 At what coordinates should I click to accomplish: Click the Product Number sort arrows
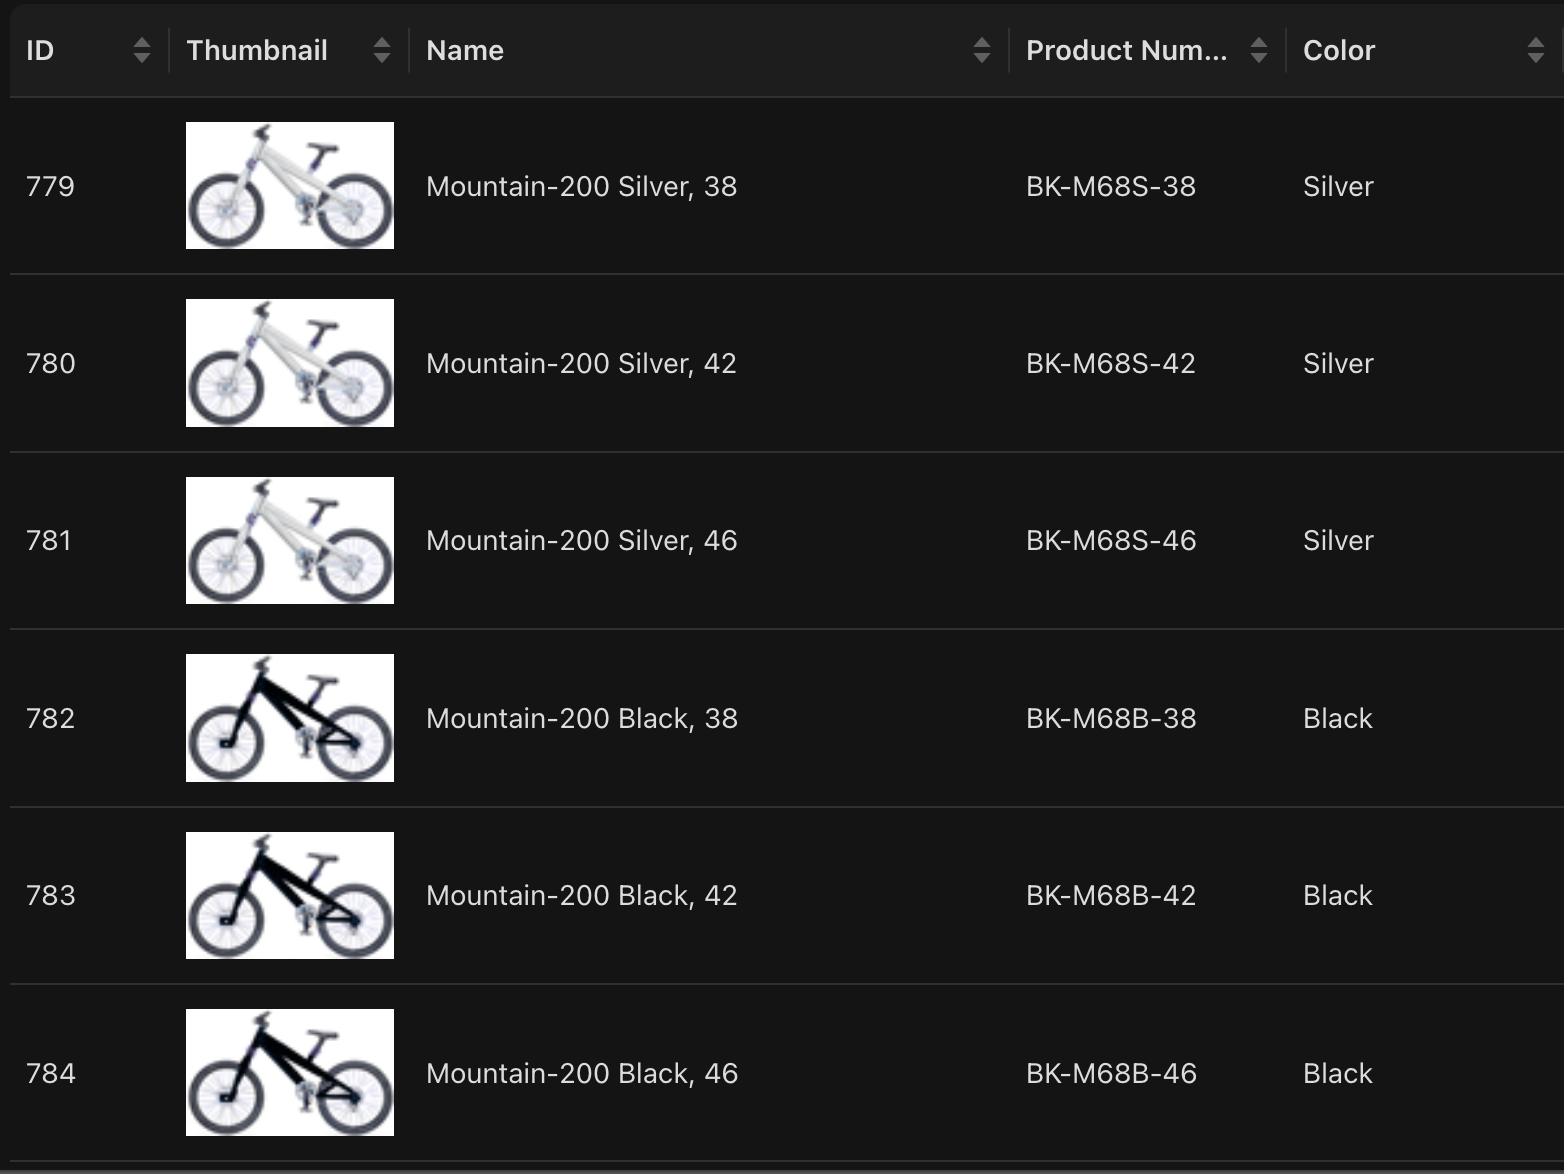1259,50
